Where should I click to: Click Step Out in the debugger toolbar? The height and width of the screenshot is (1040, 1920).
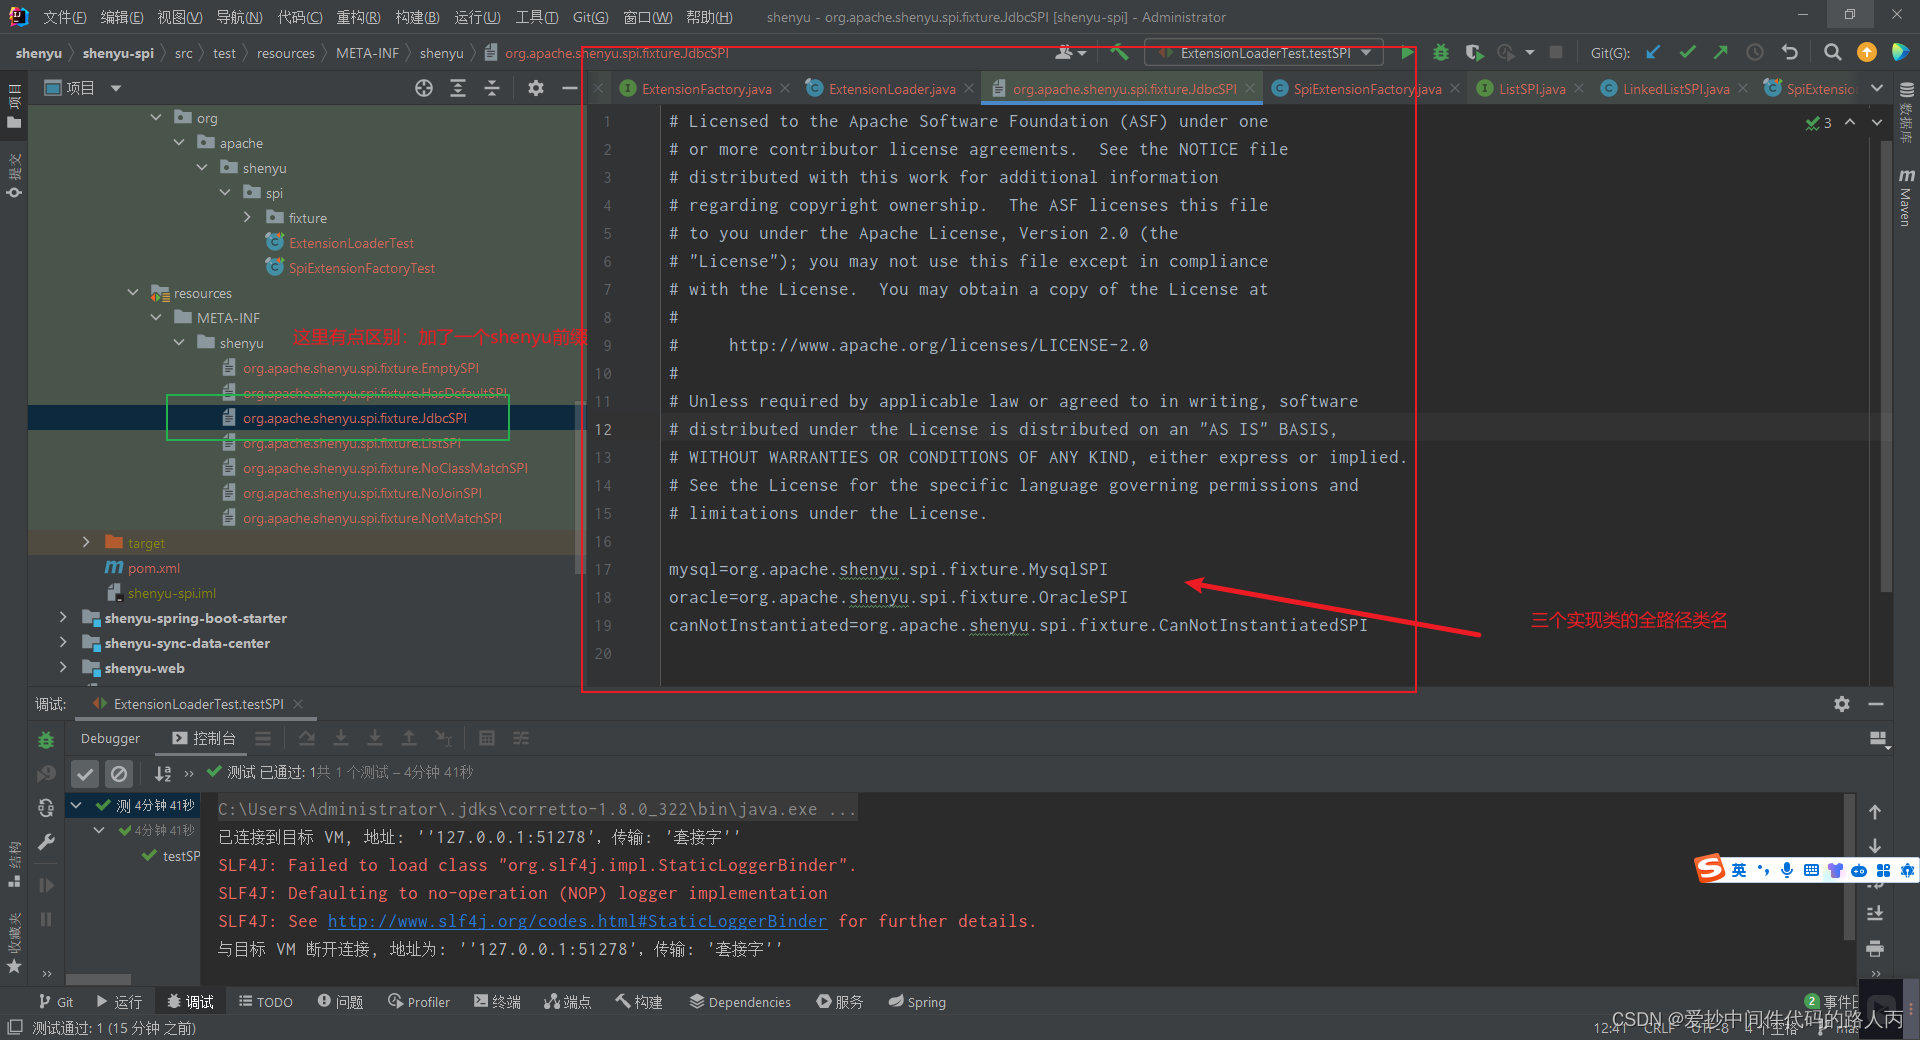pos(409,738)
